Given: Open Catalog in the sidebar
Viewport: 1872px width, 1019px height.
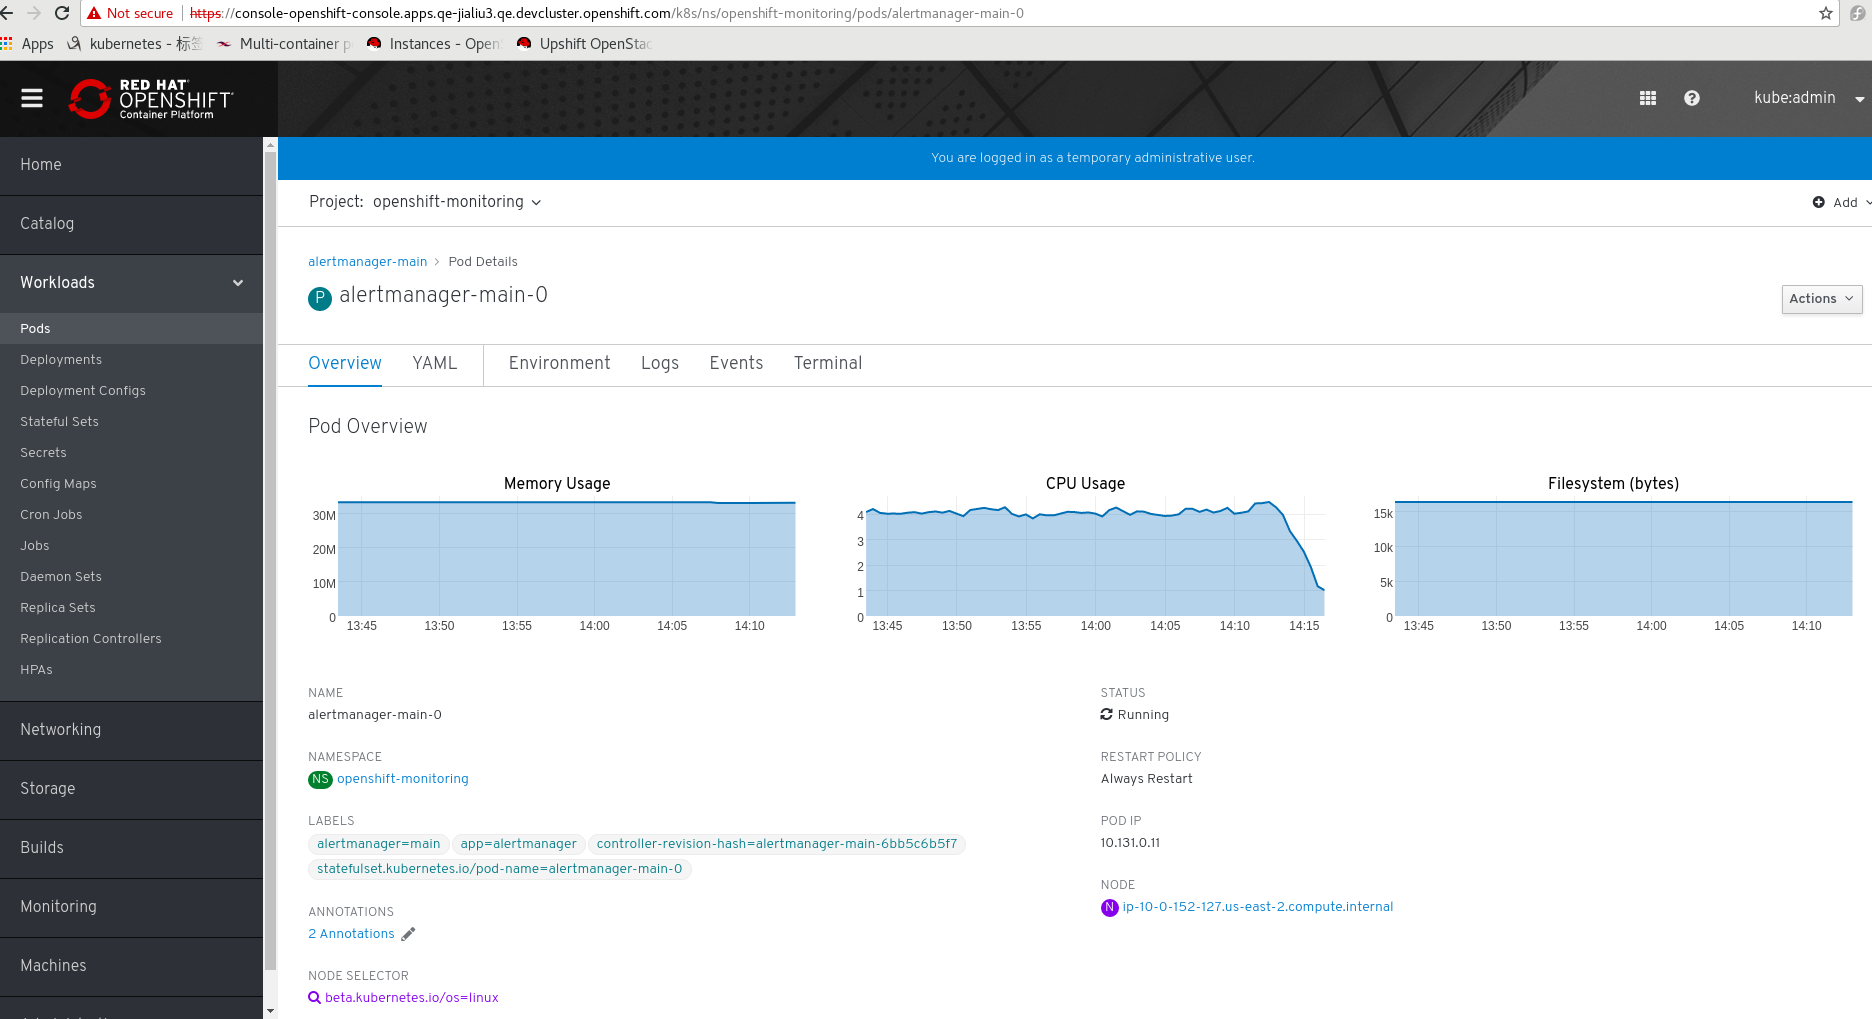Looking at the screenshot, I should click(x=131, y=224).
